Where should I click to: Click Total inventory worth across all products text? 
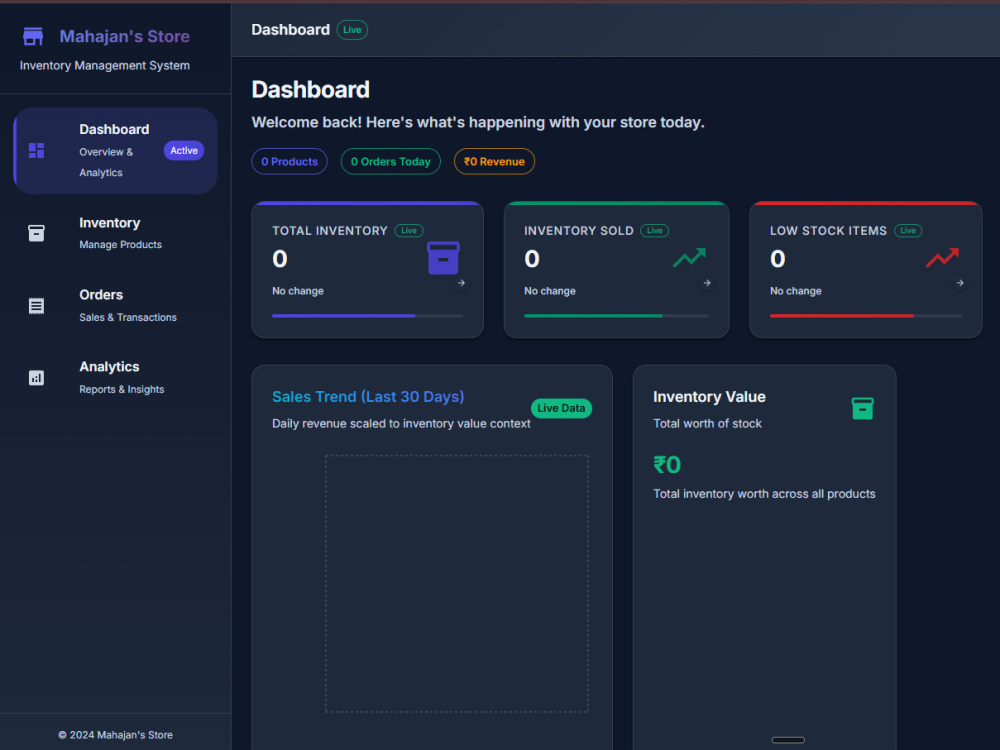764,494
